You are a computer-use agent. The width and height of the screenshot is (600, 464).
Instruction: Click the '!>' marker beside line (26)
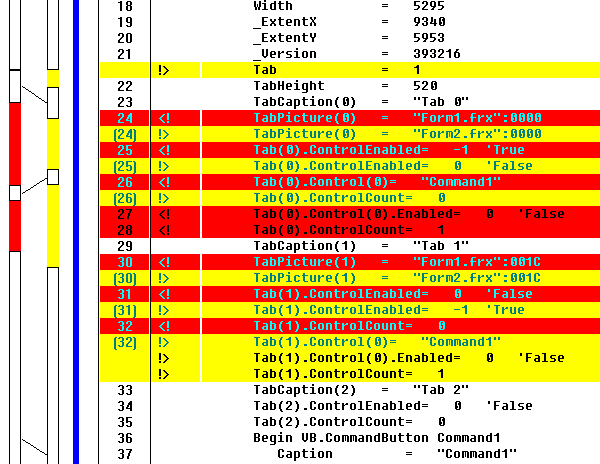[164, 198]
